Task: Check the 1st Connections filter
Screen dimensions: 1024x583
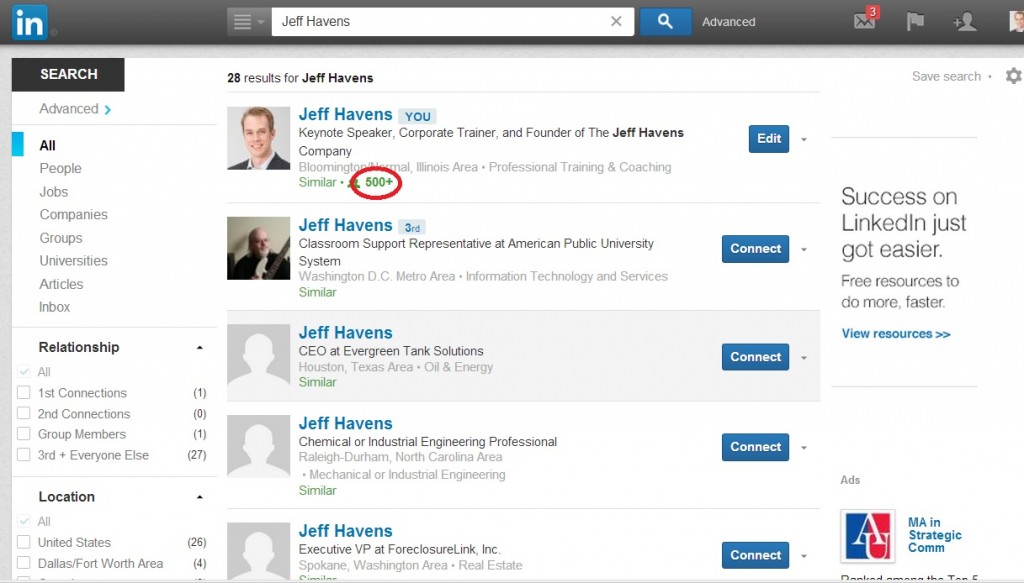Action: tap(24, 393)
